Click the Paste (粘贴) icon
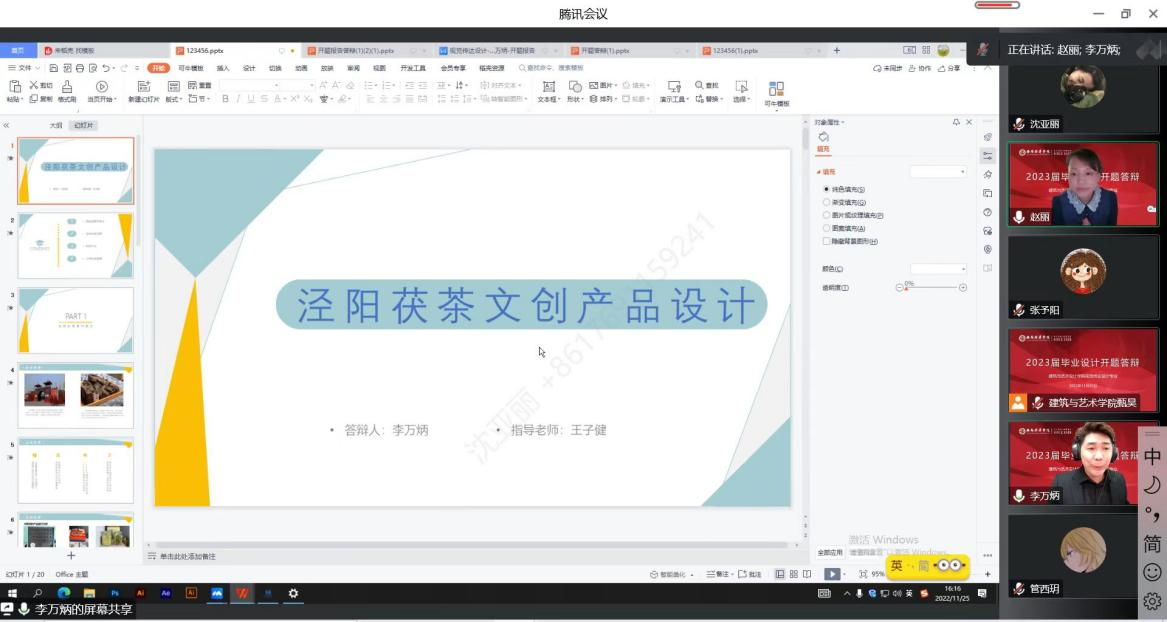Viewport: 1167px width, 622px height. click(14, 92)
